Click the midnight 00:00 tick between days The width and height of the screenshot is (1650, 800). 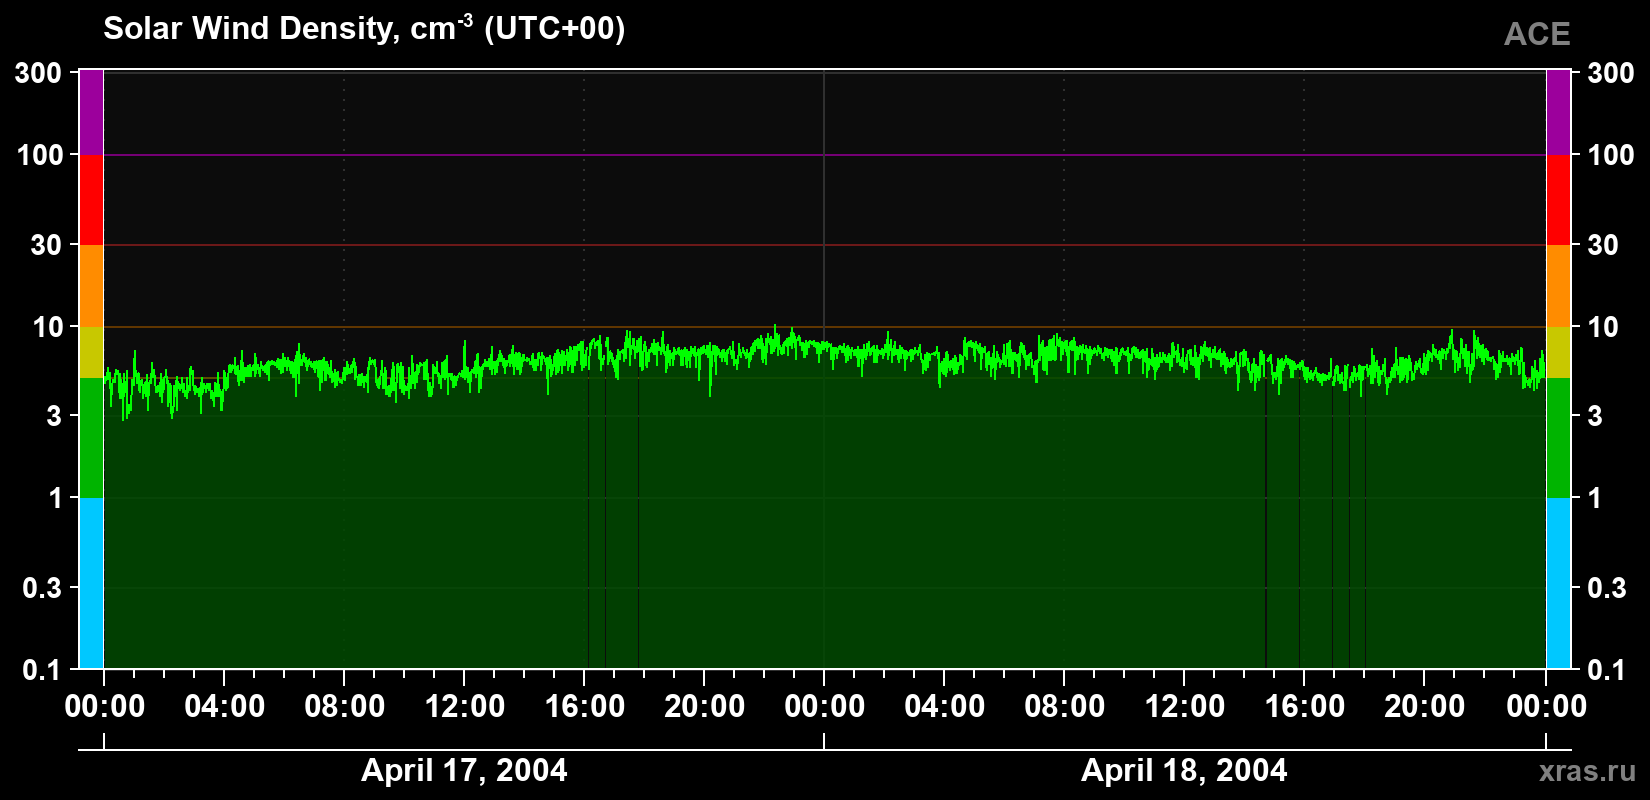click(x=824, y=706)
